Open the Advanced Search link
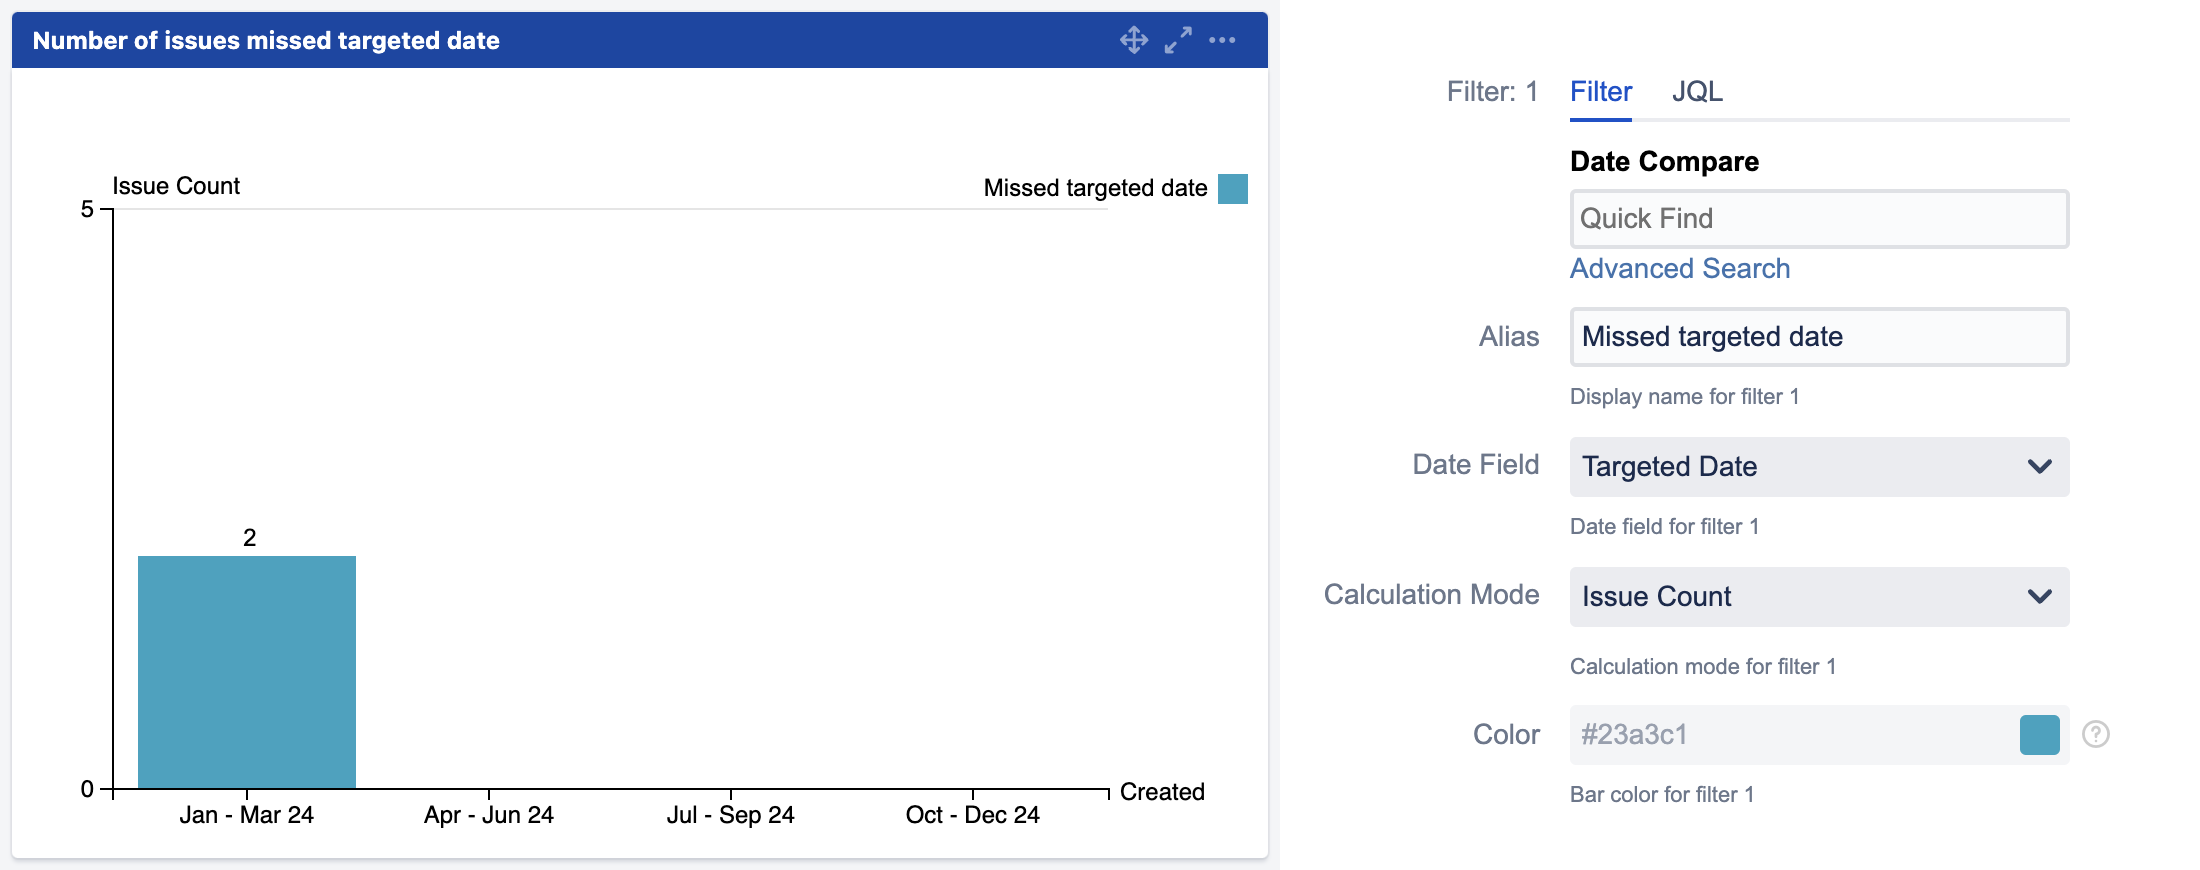The width and height of the screenshot is (2200, 870). coord(1680,268)
